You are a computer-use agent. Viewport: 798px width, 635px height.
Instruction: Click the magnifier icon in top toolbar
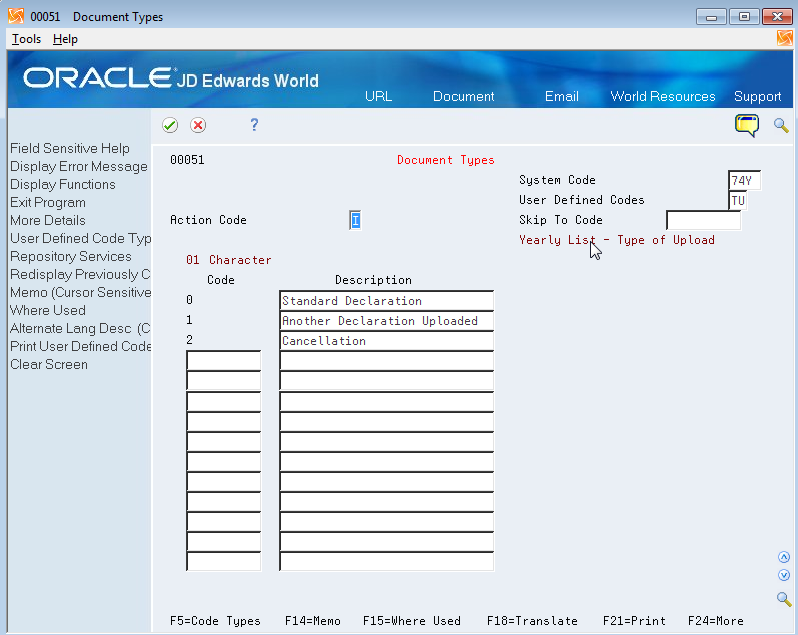[x=781, y=125]
